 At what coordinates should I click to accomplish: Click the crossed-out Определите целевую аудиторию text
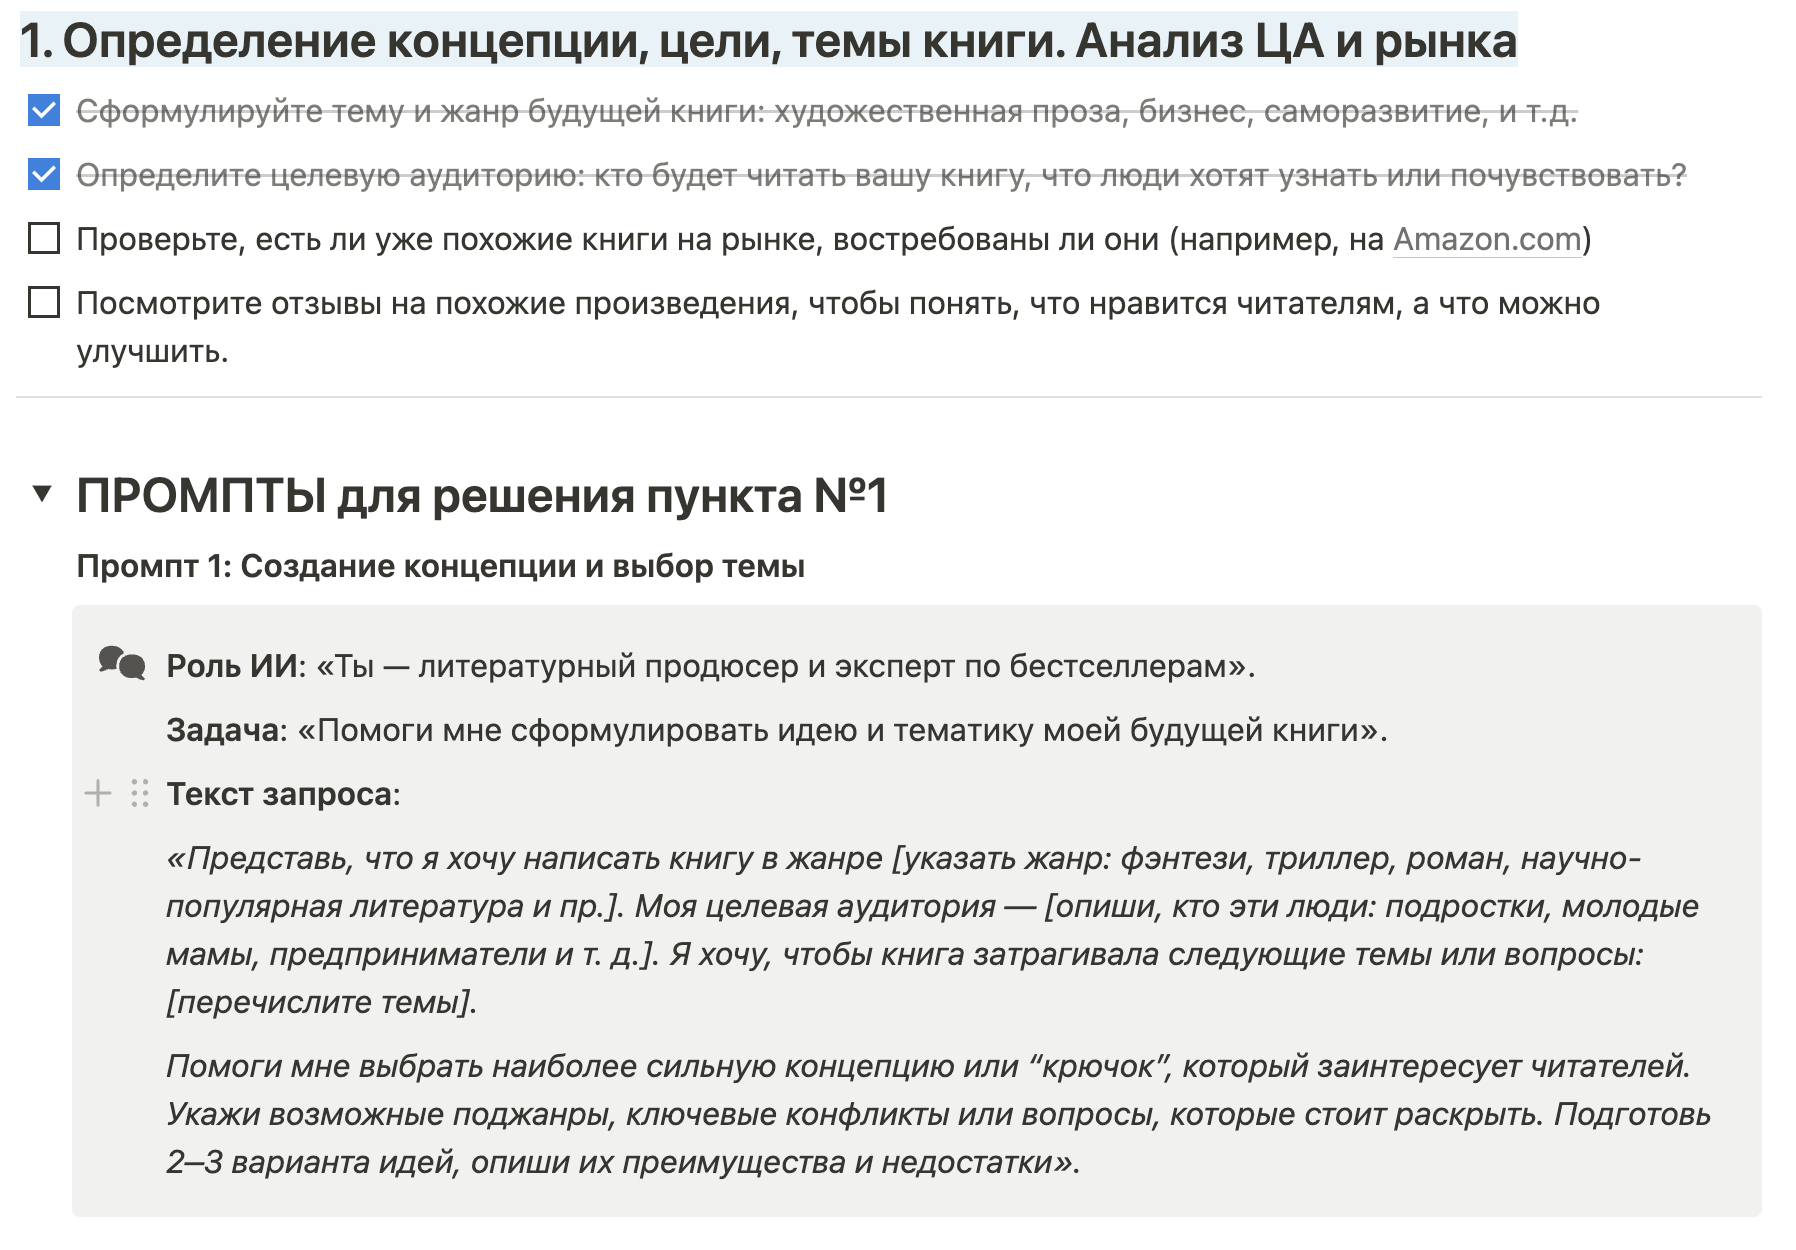(880, 176)
